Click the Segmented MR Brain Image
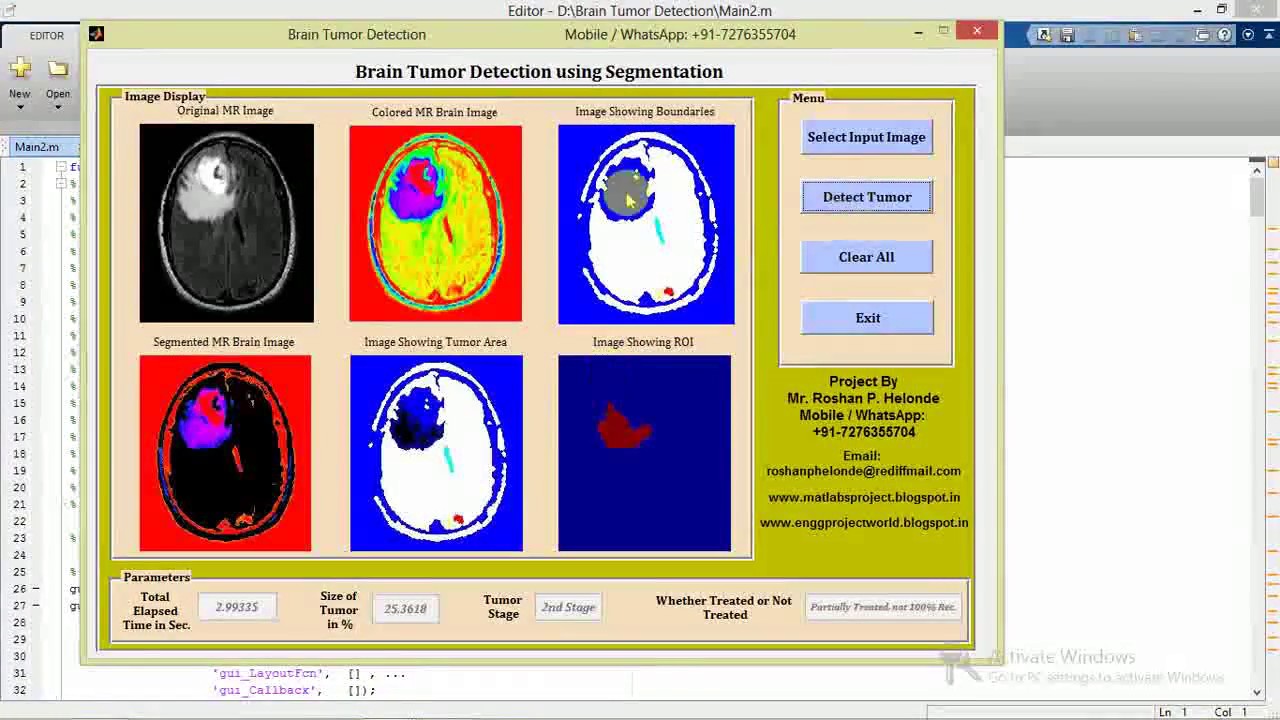 [x=225, y=453]
